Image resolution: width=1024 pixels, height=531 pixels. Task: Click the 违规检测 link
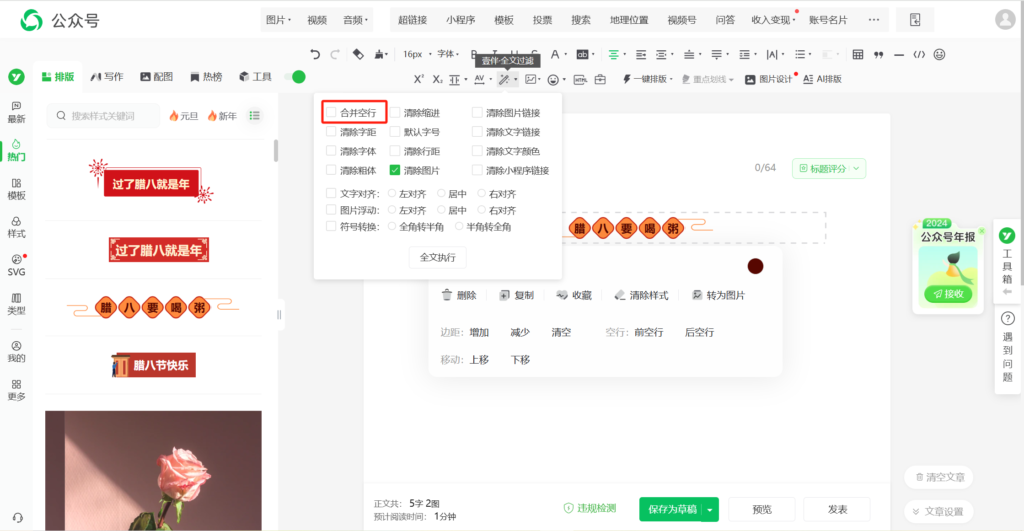point(590,508)
